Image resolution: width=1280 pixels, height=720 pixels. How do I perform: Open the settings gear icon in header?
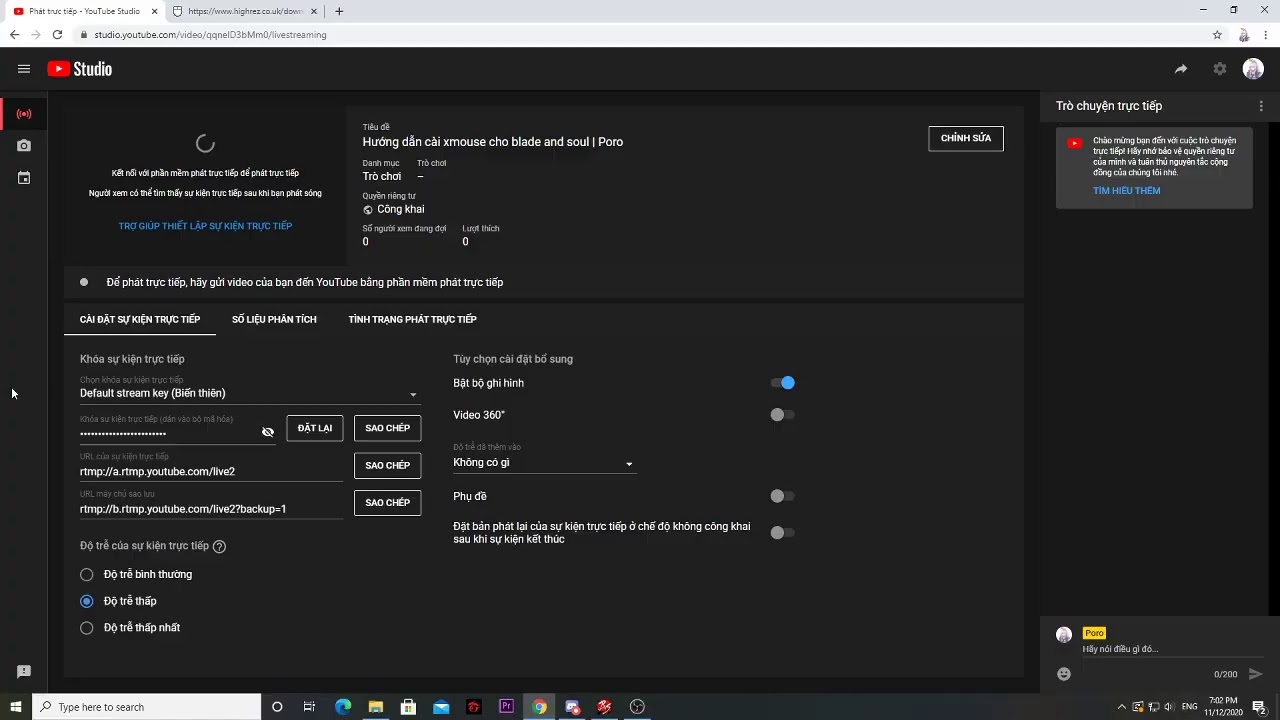(x=1220, y=69)
